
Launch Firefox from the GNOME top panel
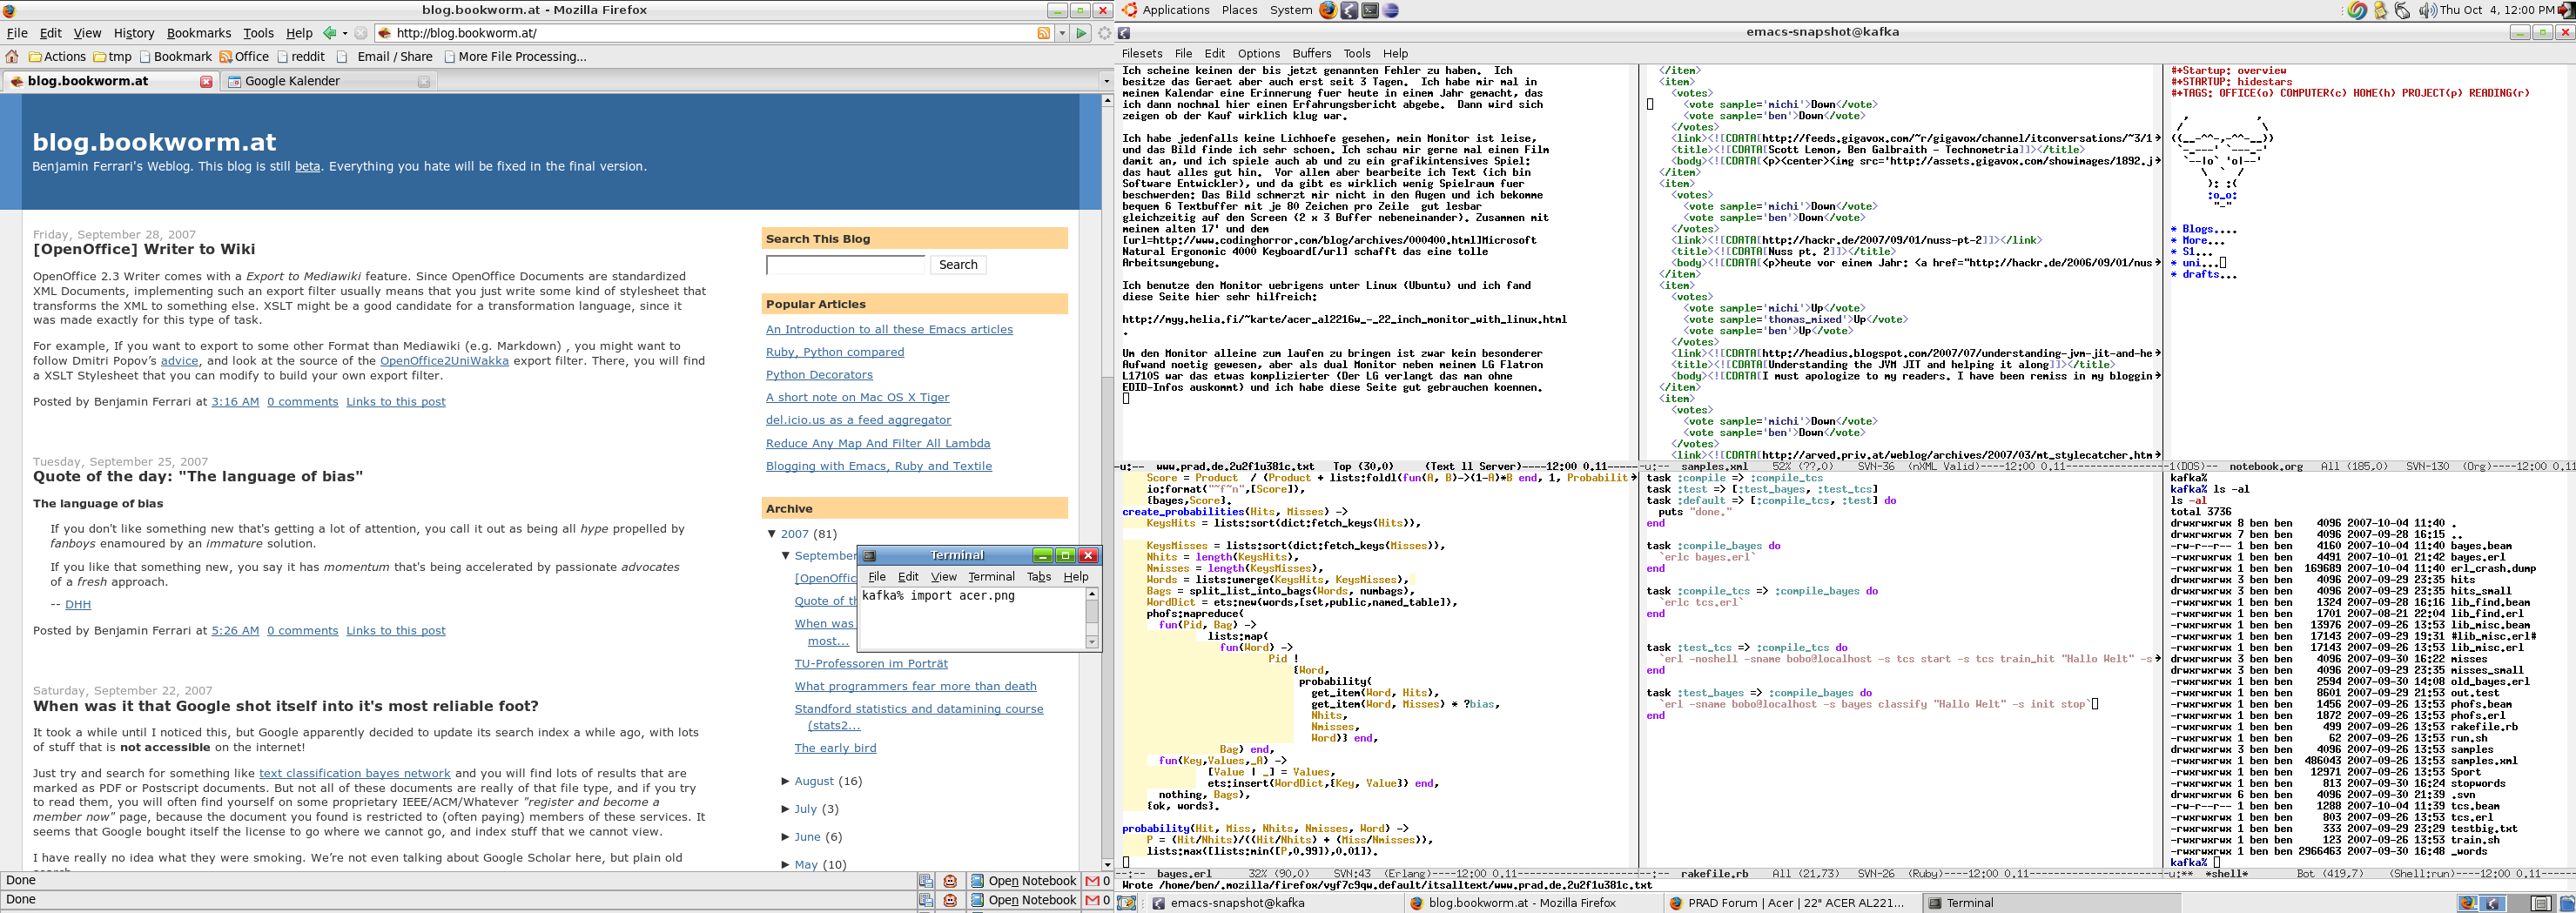click(1328, 10)
